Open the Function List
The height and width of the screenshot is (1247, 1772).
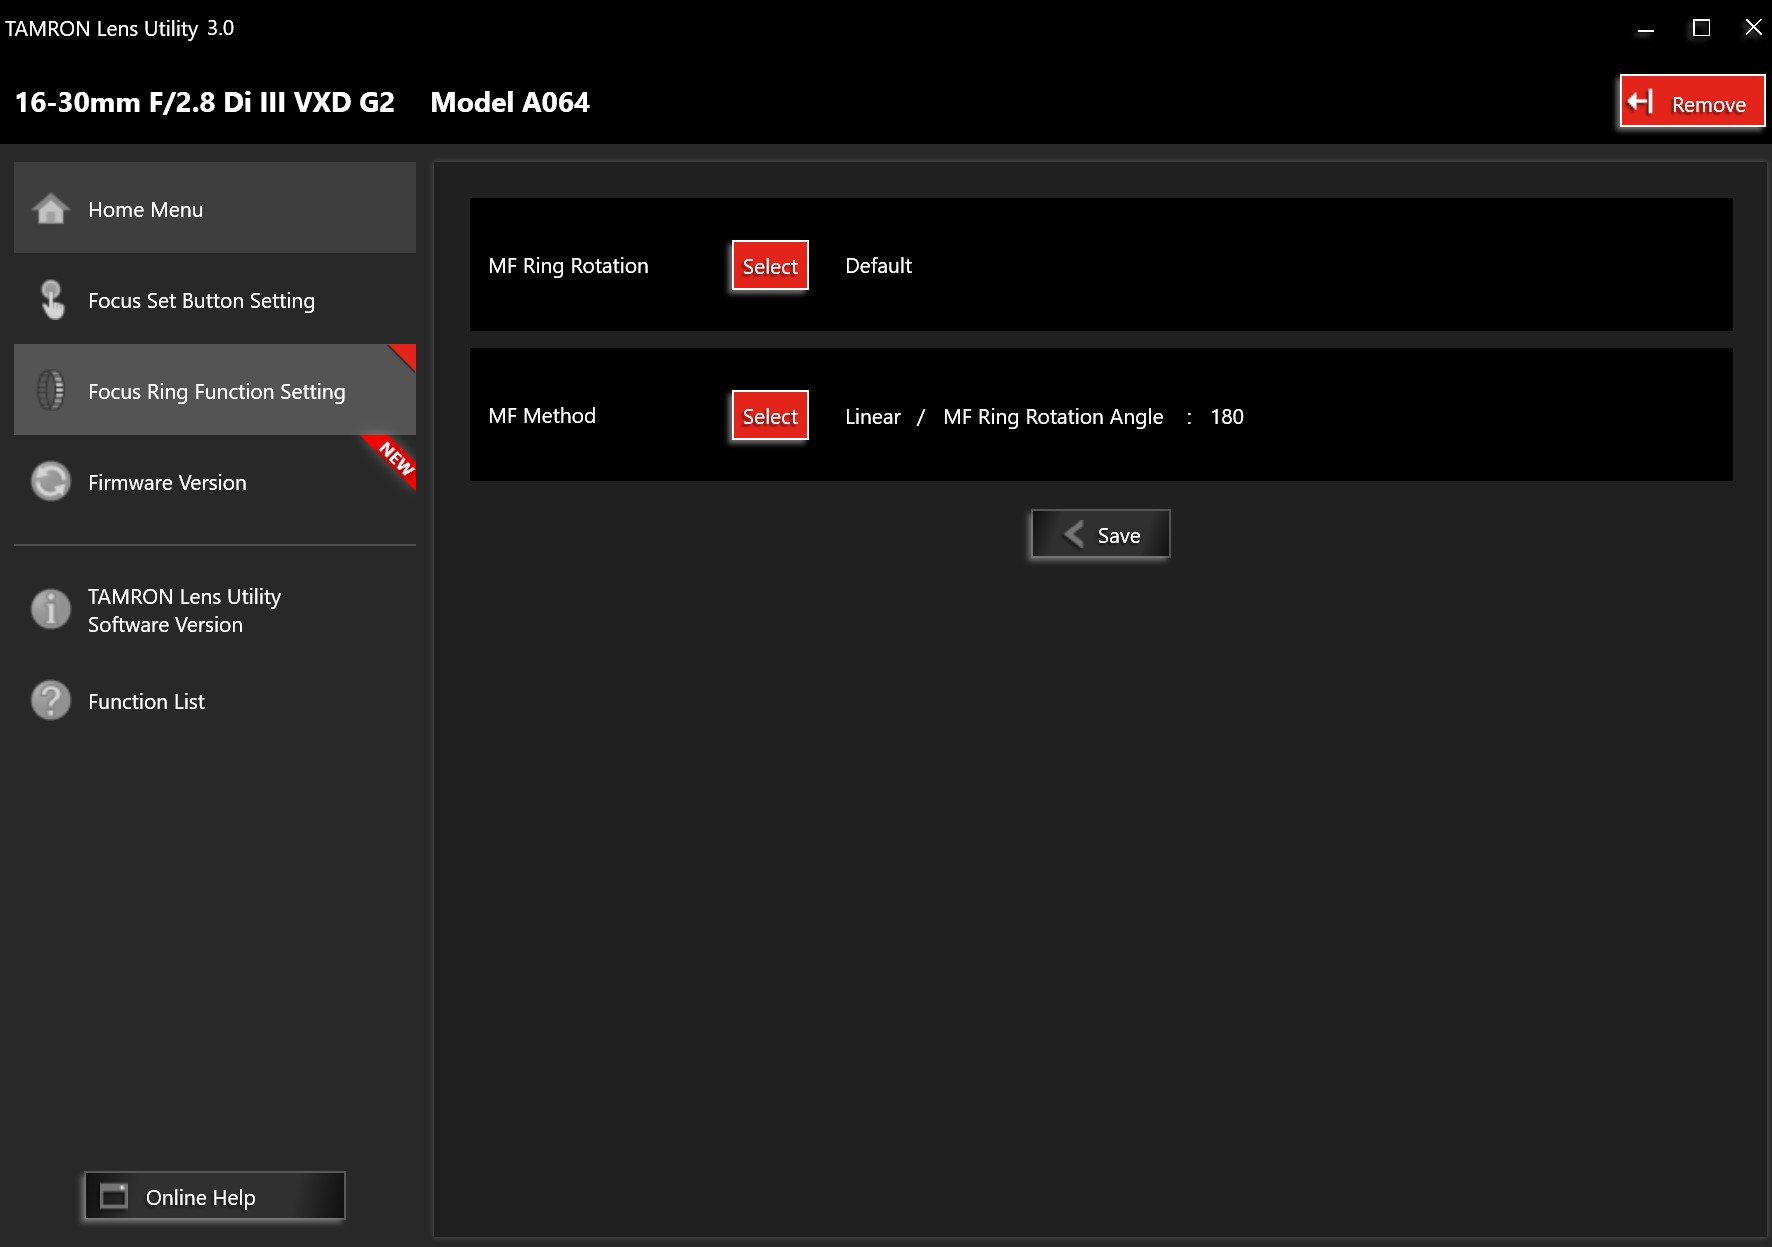coord(215,701)
